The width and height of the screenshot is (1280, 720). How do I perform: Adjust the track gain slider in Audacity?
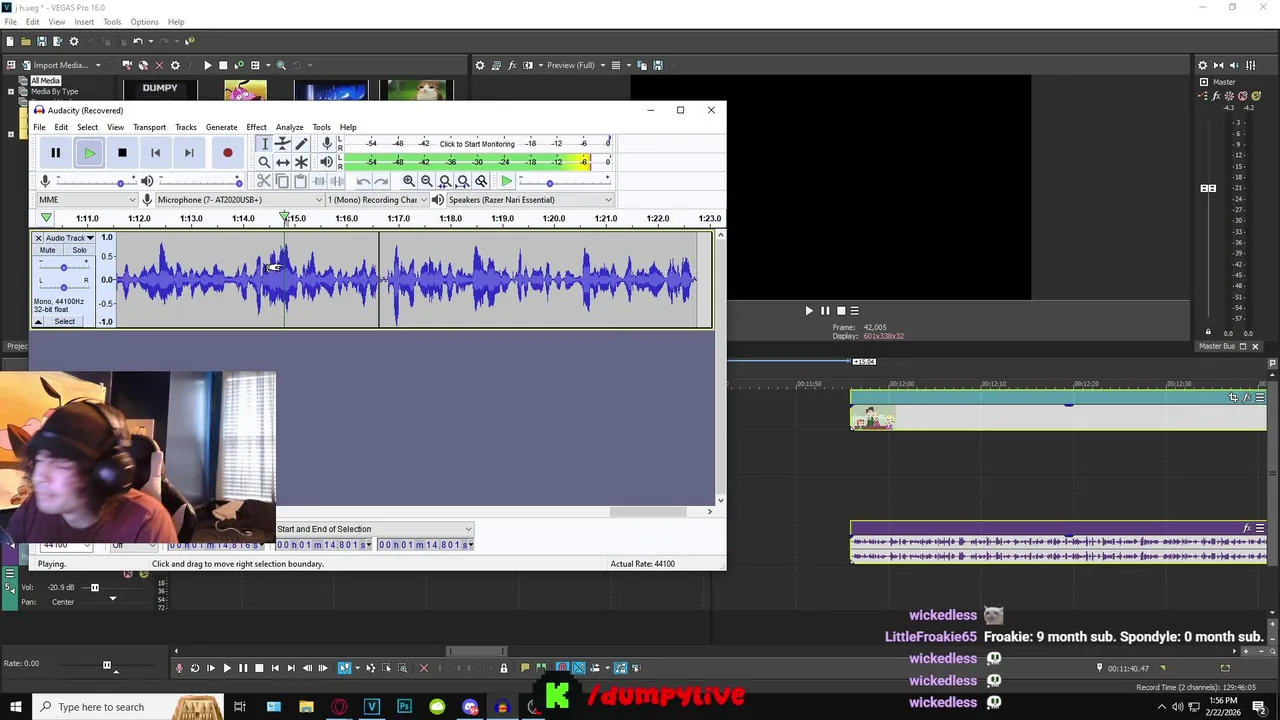pos(64,267)
